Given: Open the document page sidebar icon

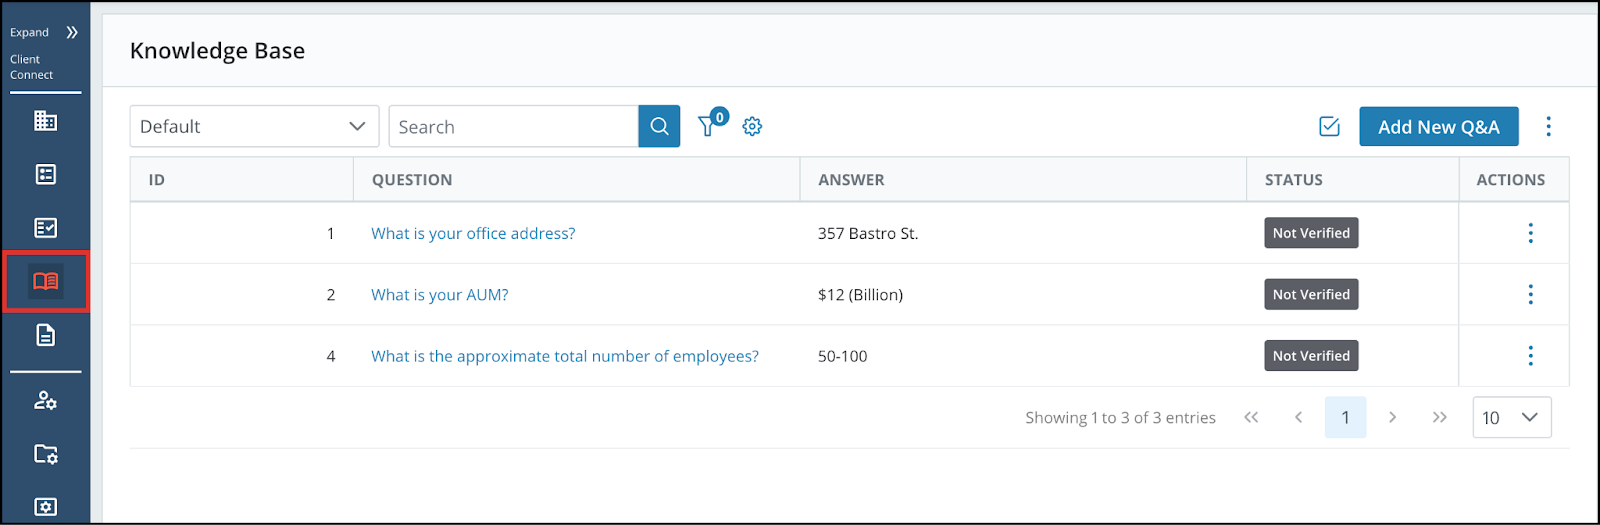Looking at the screenshot, I should coord(45,335).
